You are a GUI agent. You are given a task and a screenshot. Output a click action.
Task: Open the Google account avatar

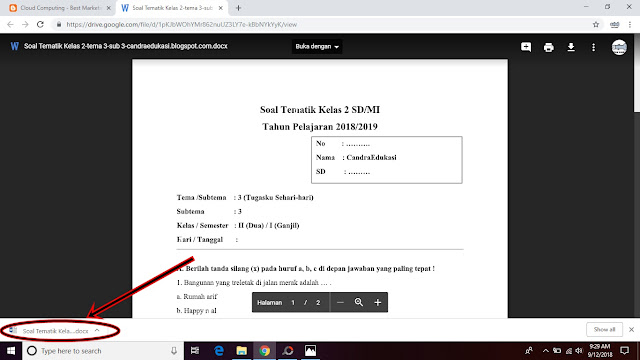coord(619,47)
